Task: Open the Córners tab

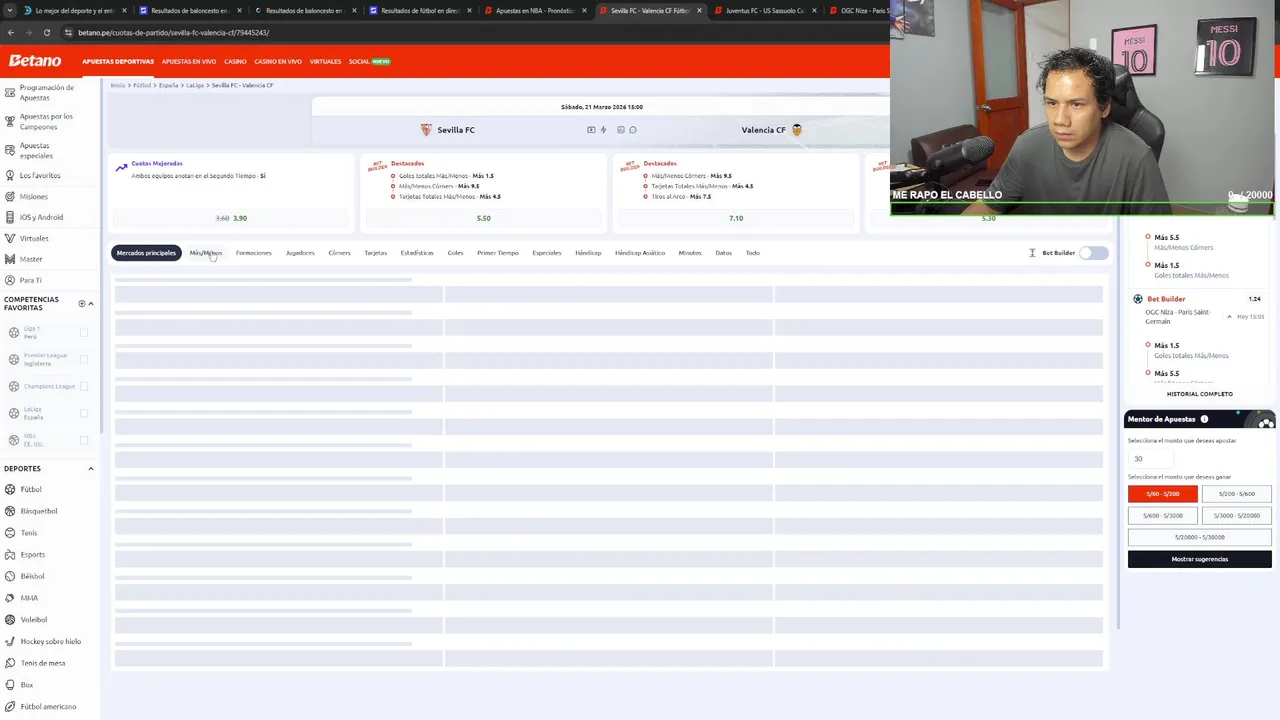Action: (x=339, y=253)
